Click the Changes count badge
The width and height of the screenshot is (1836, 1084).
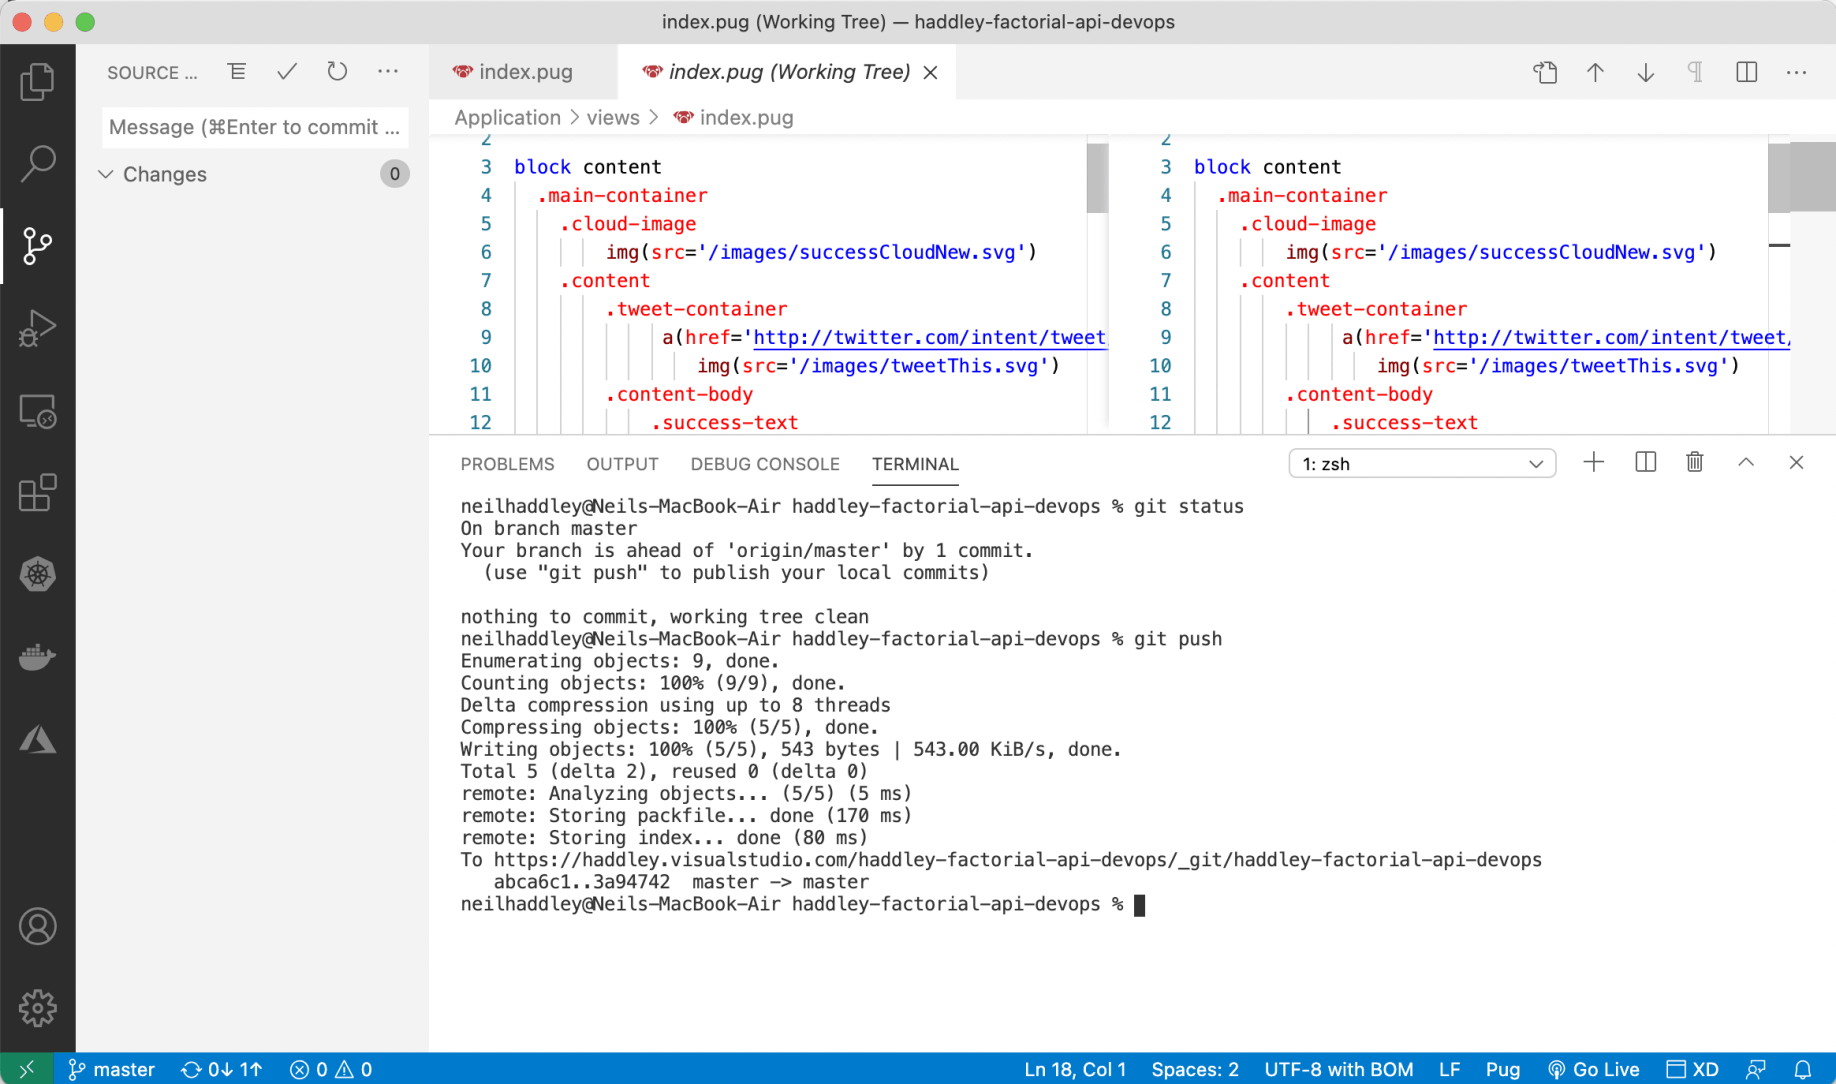(x=394, y=174)
